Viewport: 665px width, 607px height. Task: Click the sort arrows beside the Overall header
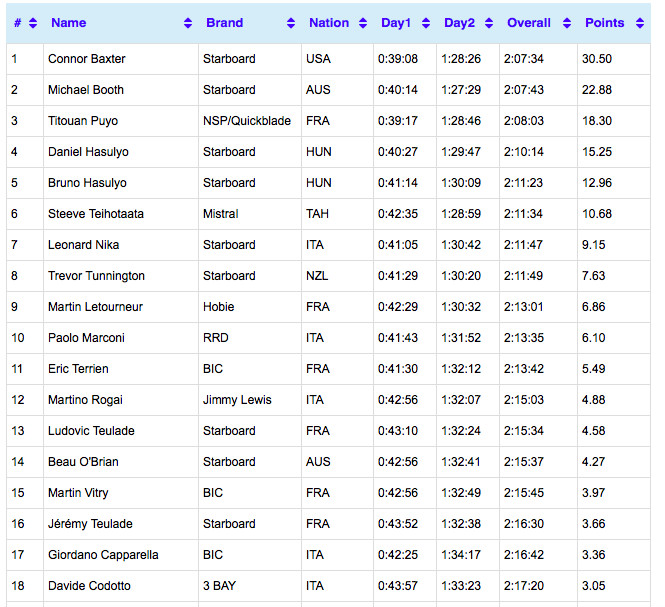point(564,23)
